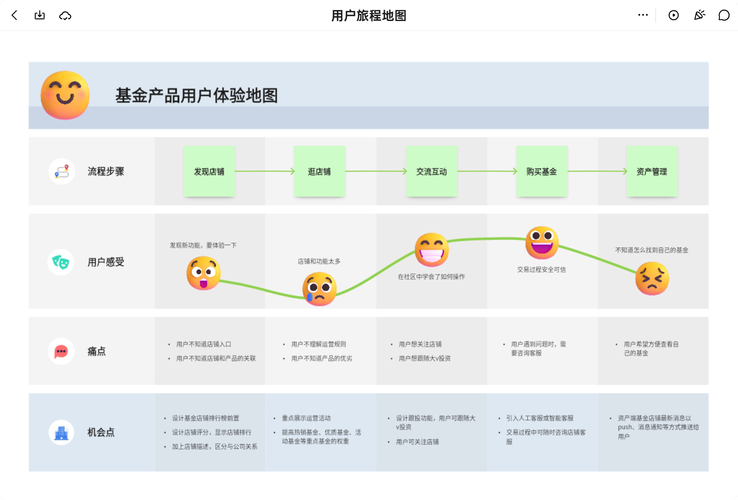738x500 pixels.
Task: Click the export download icon
Action: (40, 16)
